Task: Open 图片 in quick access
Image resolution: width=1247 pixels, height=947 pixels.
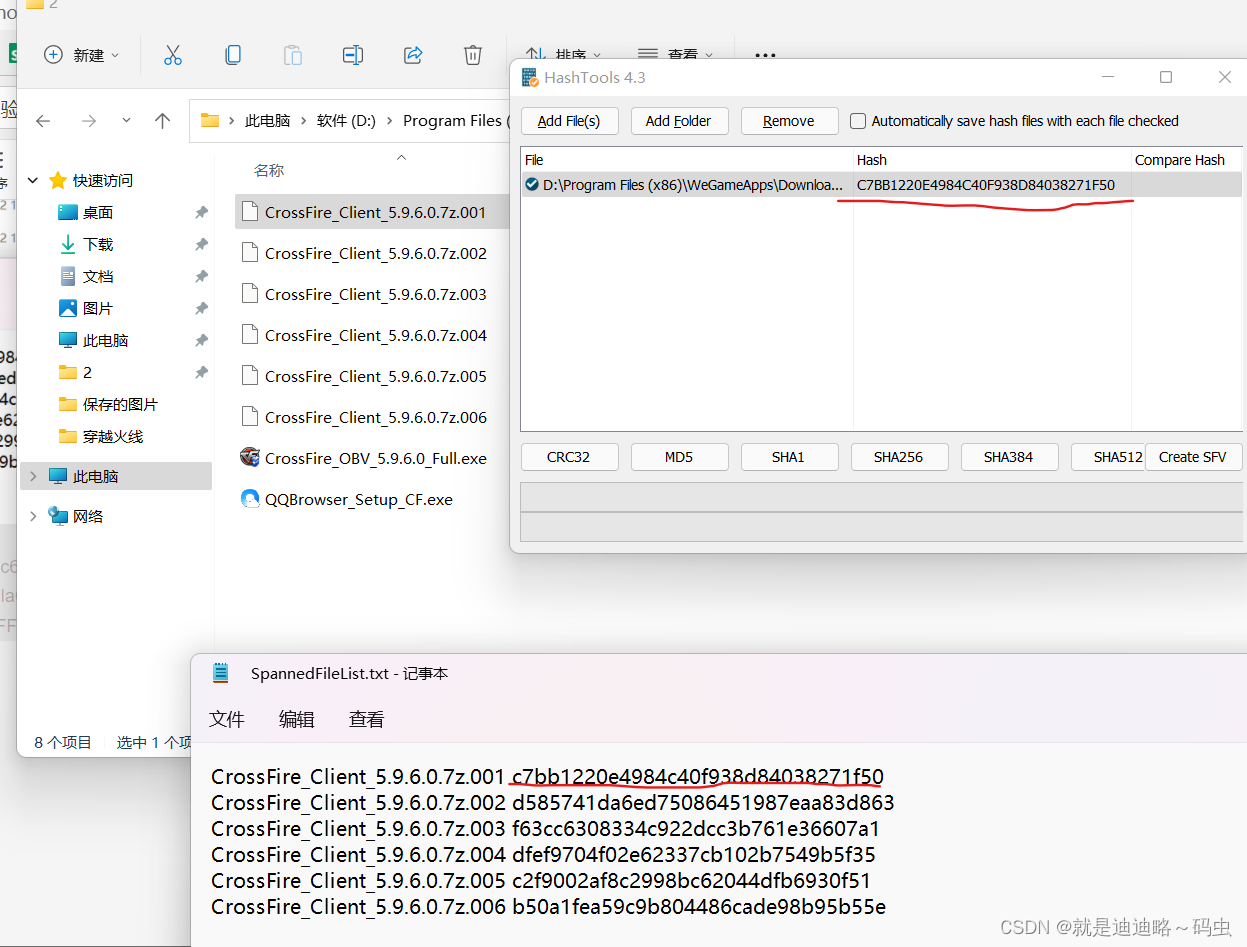Action: pos(97,308)
